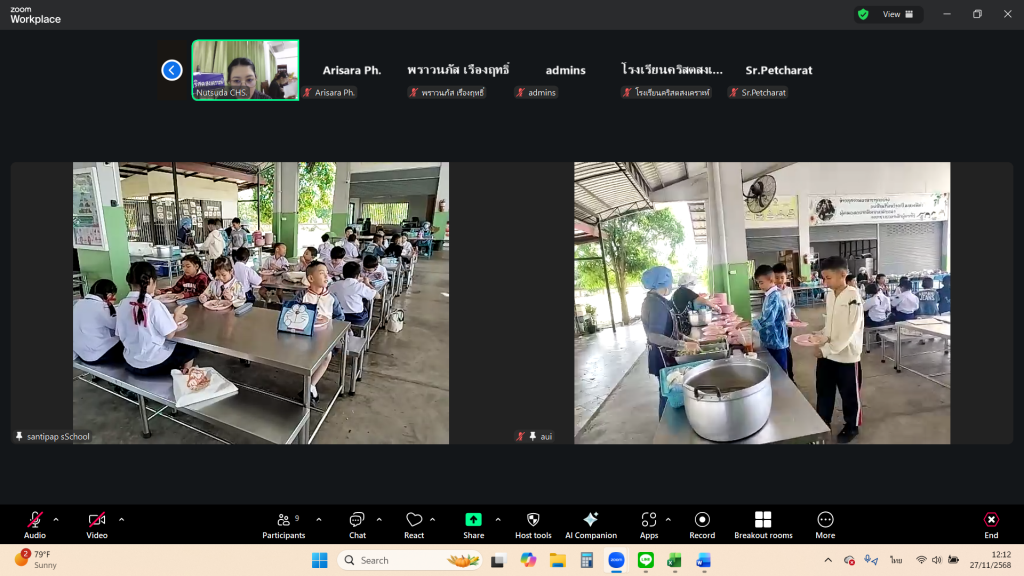Start recording the meeting

702,524
